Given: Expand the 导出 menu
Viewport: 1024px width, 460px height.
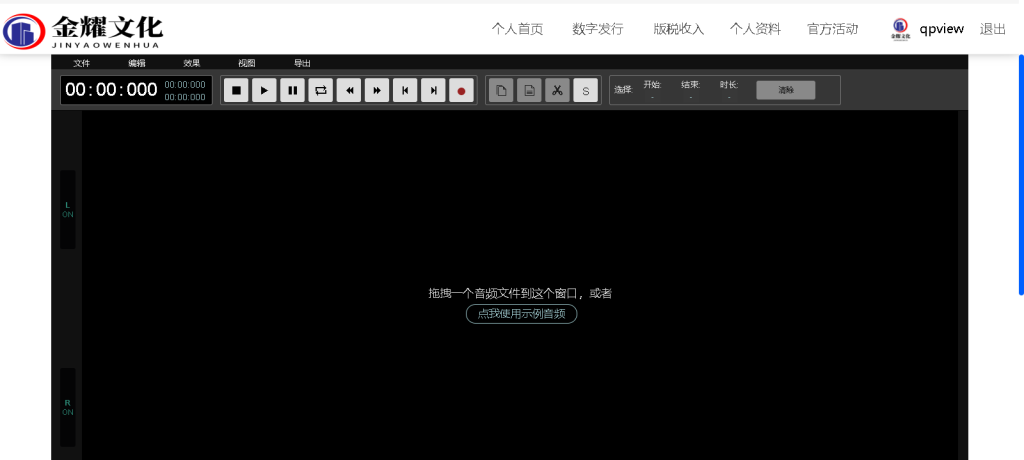Looking at the screenshot, I should click(x=302, y=63).
